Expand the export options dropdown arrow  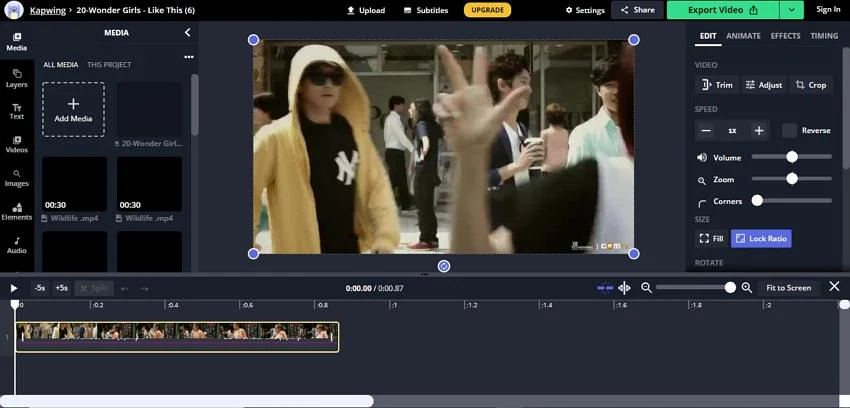click(x=791, y=10)
